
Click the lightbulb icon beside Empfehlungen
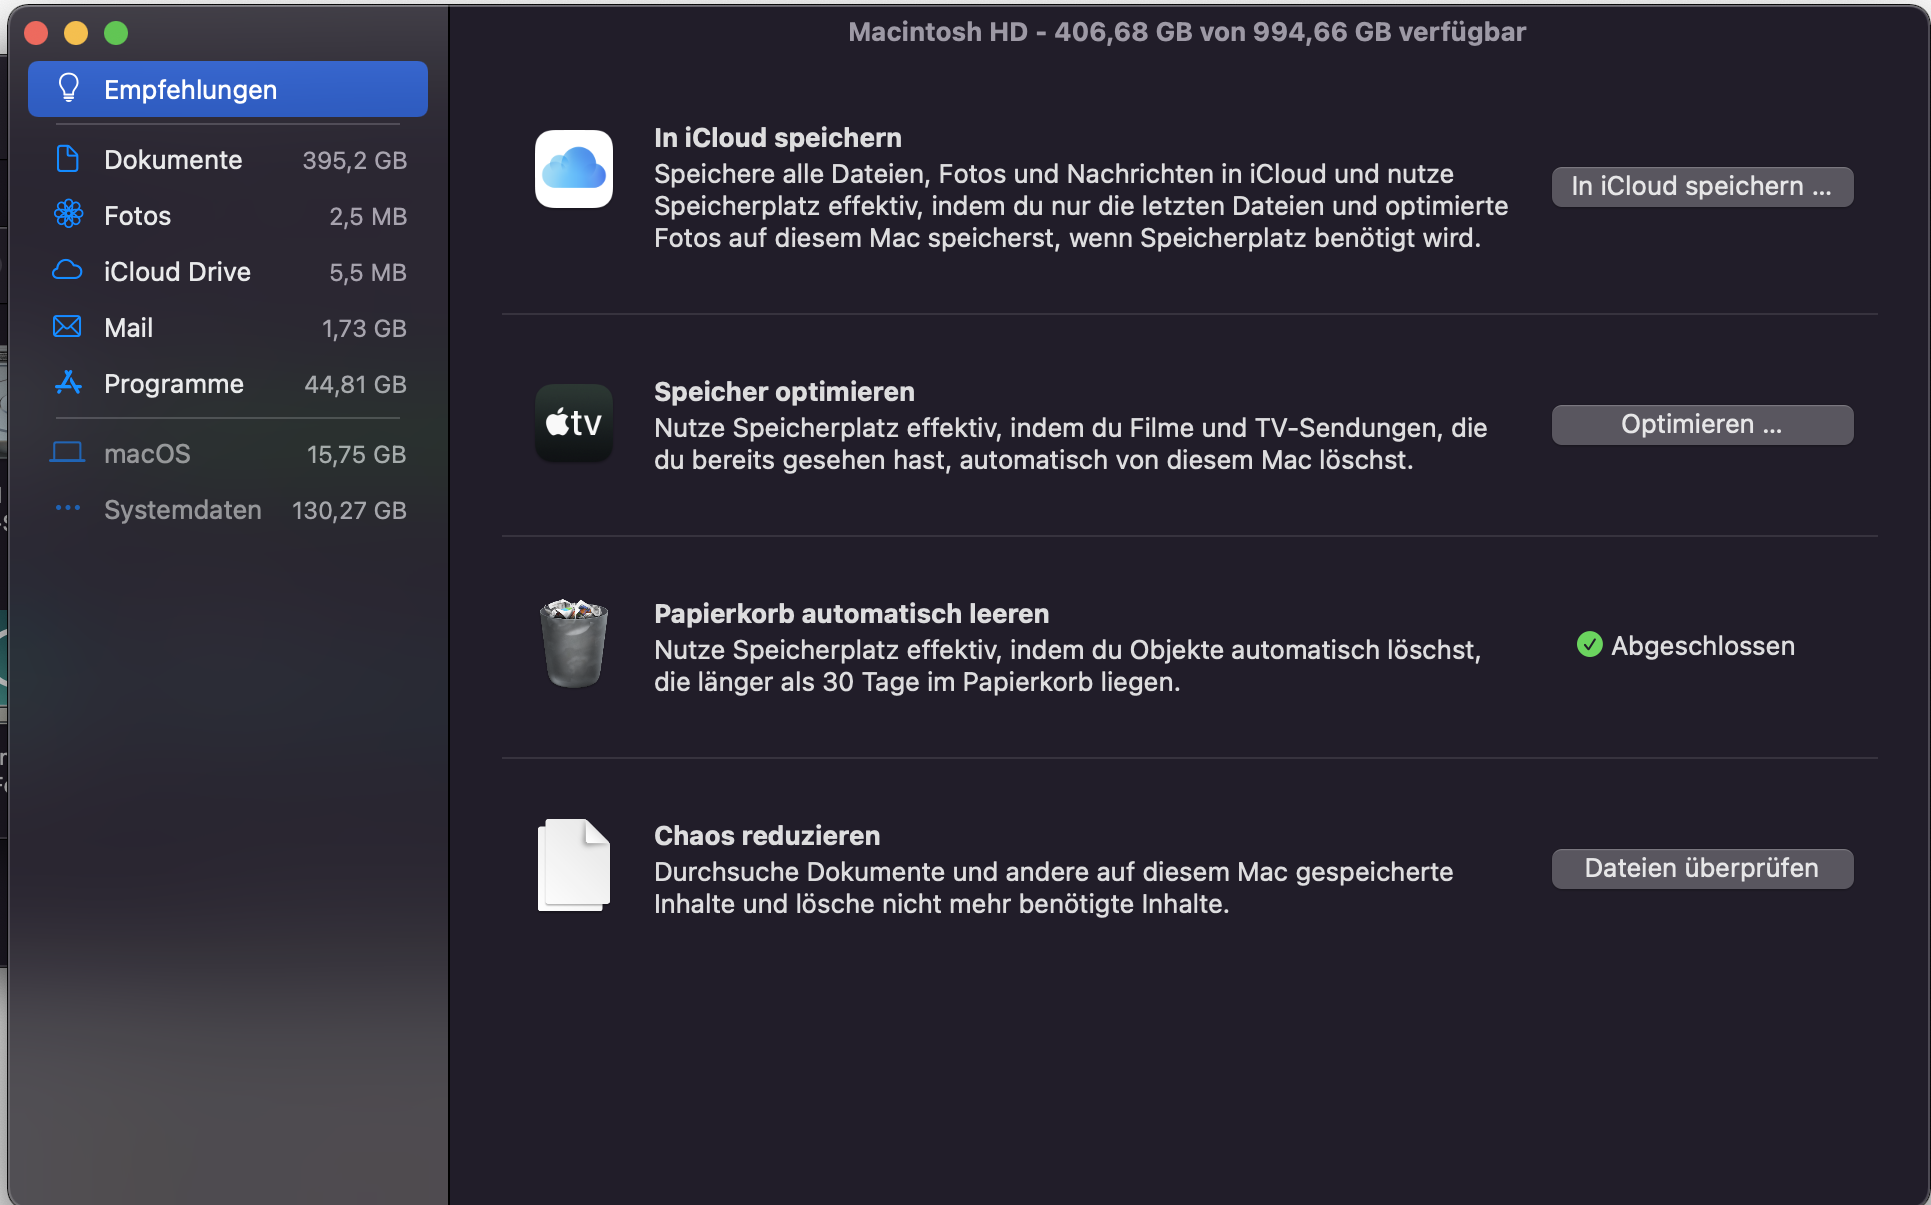tap(68, 89)
